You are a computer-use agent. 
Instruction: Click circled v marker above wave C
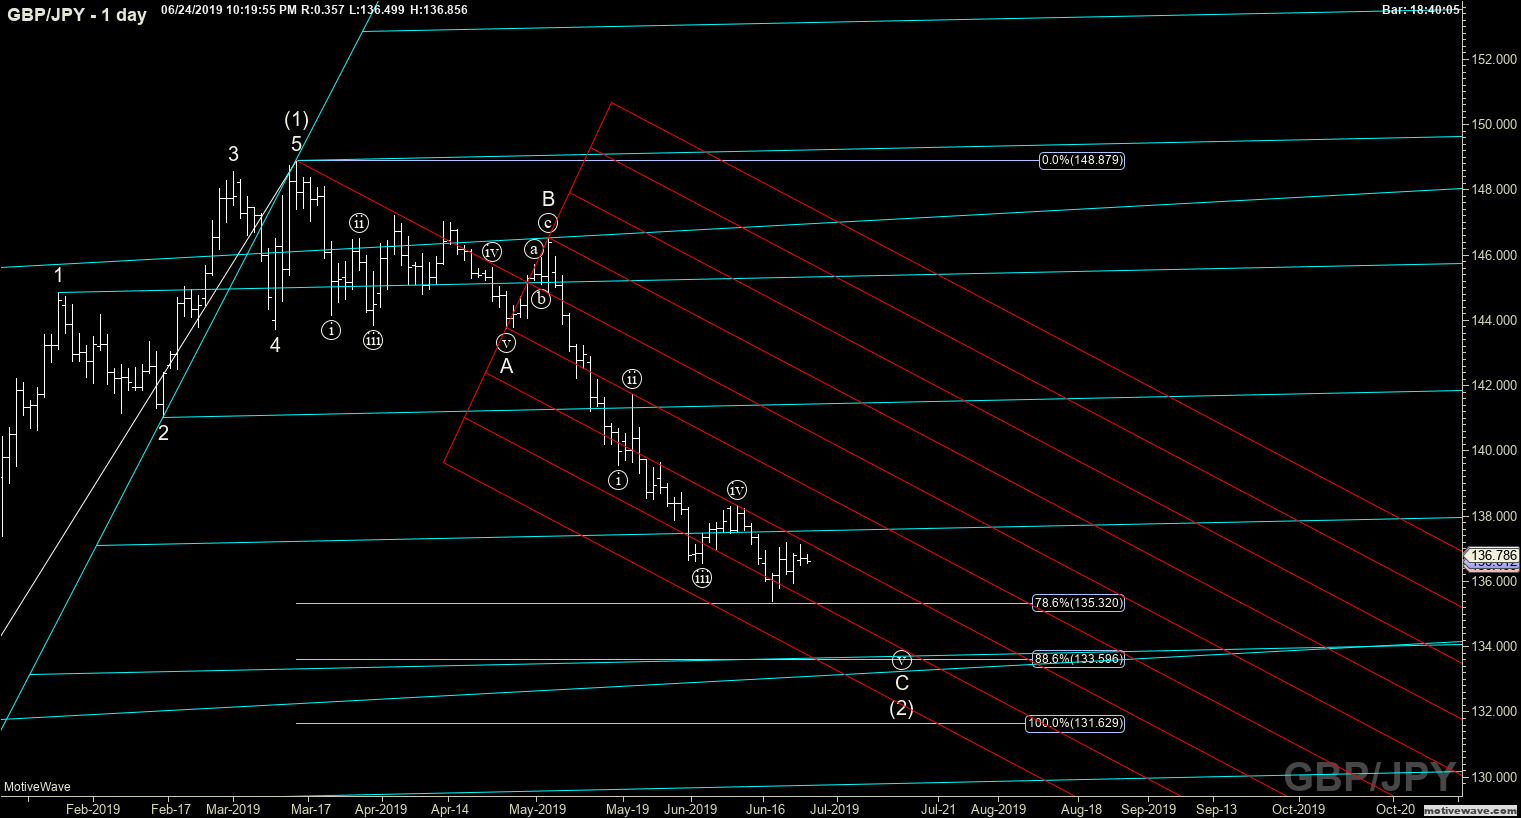[902, 660]
